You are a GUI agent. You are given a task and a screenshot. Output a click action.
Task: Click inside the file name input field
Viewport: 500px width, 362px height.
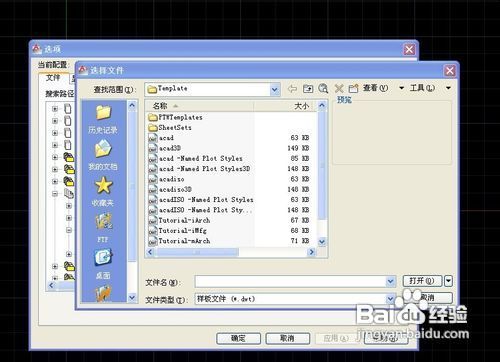[x=291, y=282]
